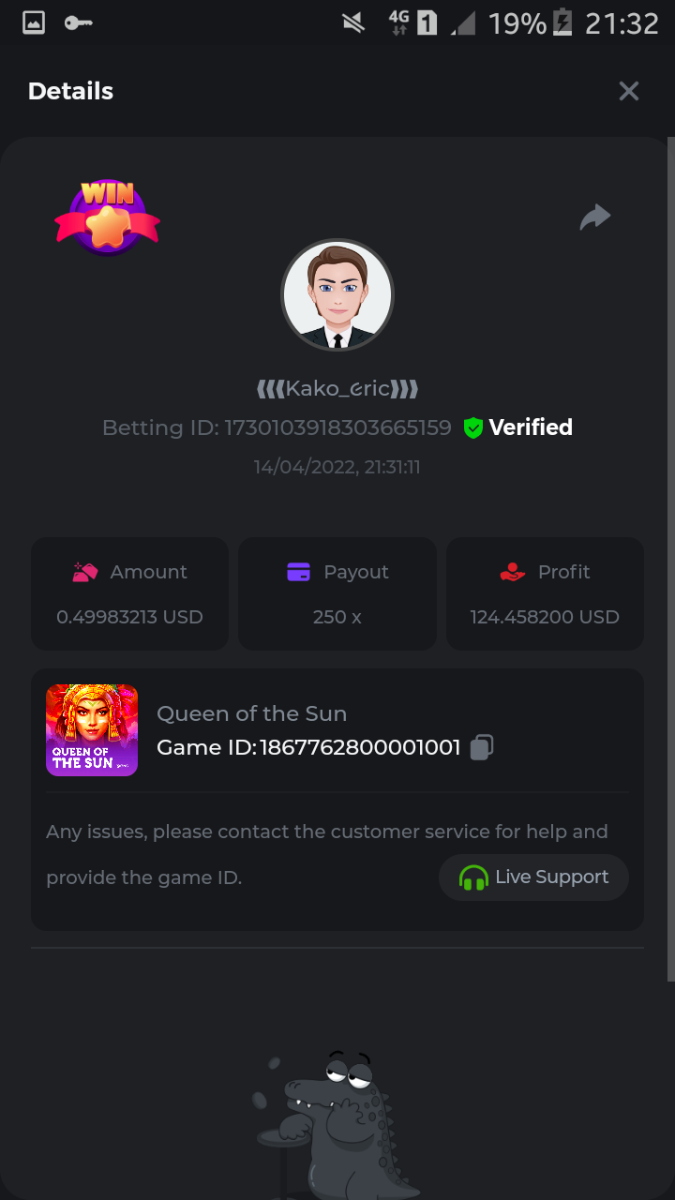Viewport: 675px width, 1200px height.
Task: Tap the Game ID number text
Action: pyautogui.click(x=360, y=747)
